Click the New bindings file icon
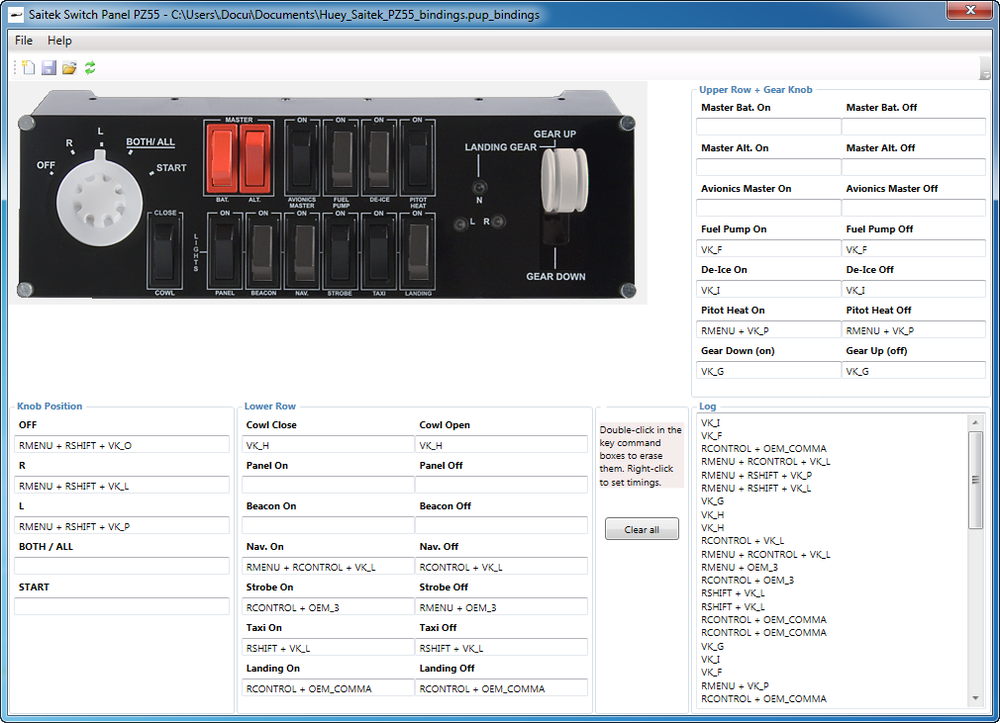Viewport: 1000px width, 723px height. point(28,68)
